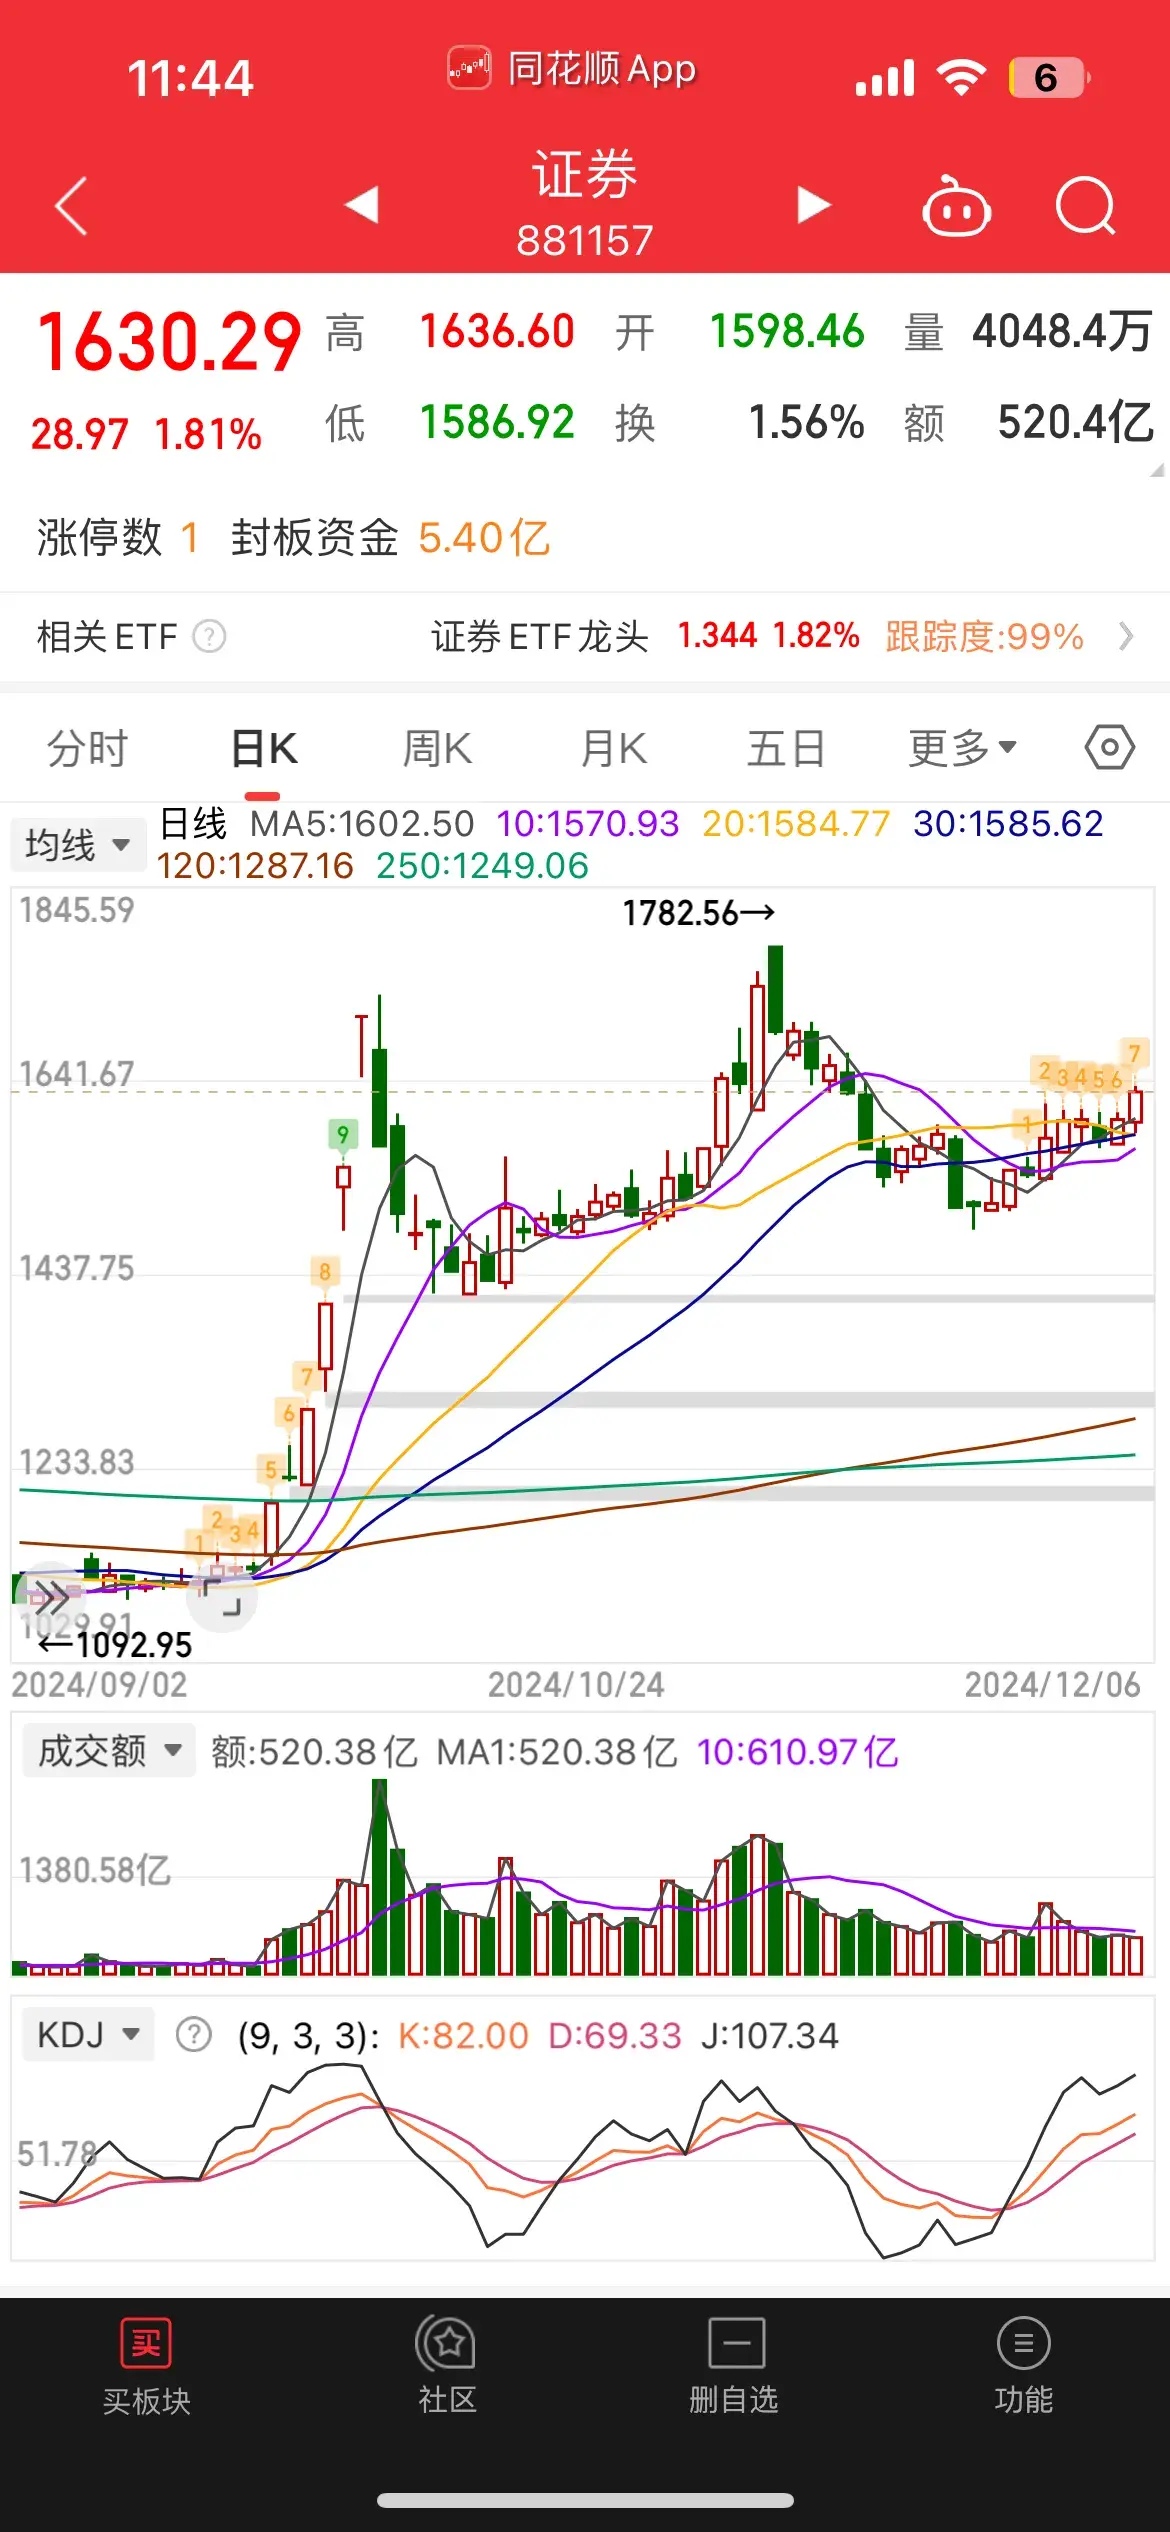Open 更多 period dropdown
Viewport: 1170px width, 2532px height.
(x=962, y=748)
